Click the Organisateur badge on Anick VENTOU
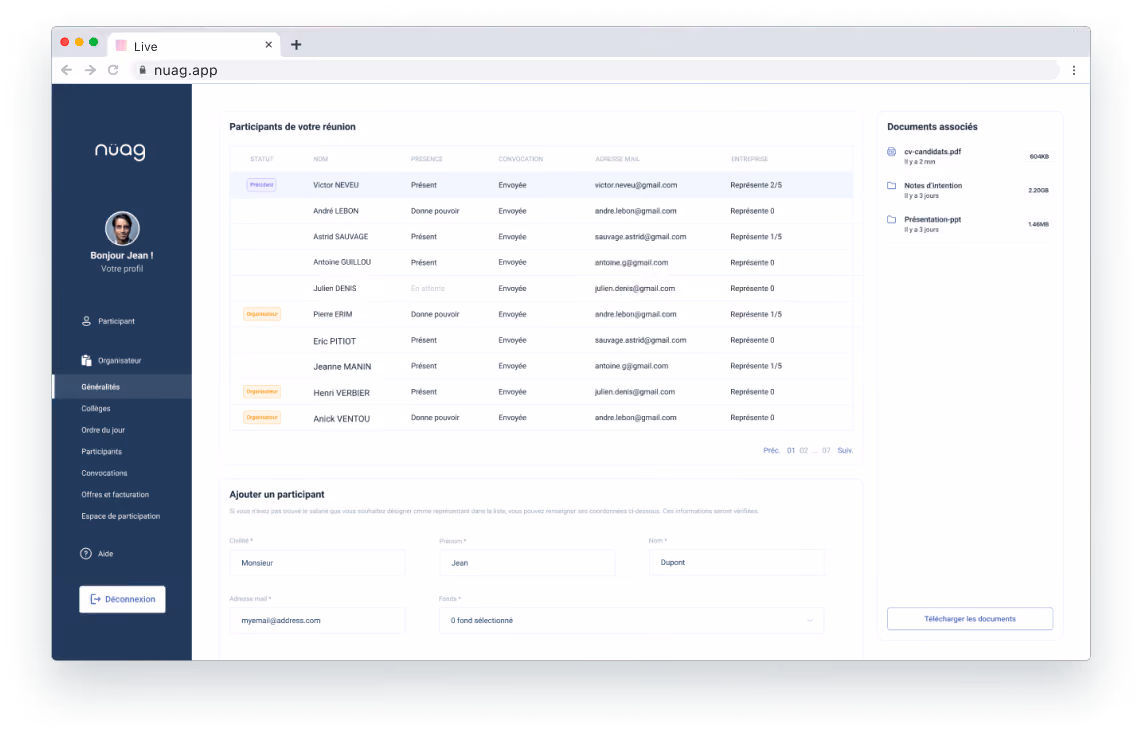Image resolution: width=1142 pixels, height=737 pixels. 261,417
